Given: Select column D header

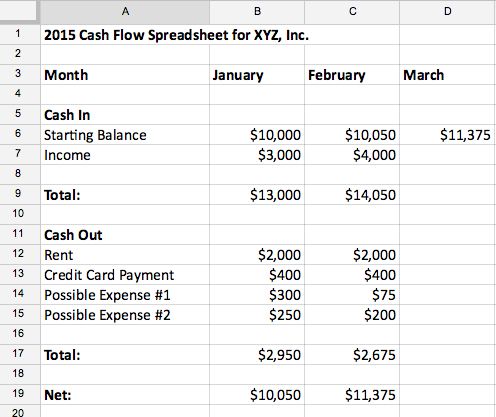Looking at the screenshot, I should point(447,12).
